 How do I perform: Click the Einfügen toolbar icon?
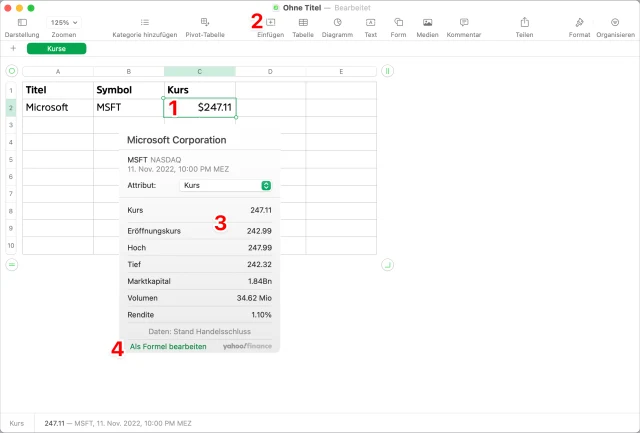click(270, 22)
